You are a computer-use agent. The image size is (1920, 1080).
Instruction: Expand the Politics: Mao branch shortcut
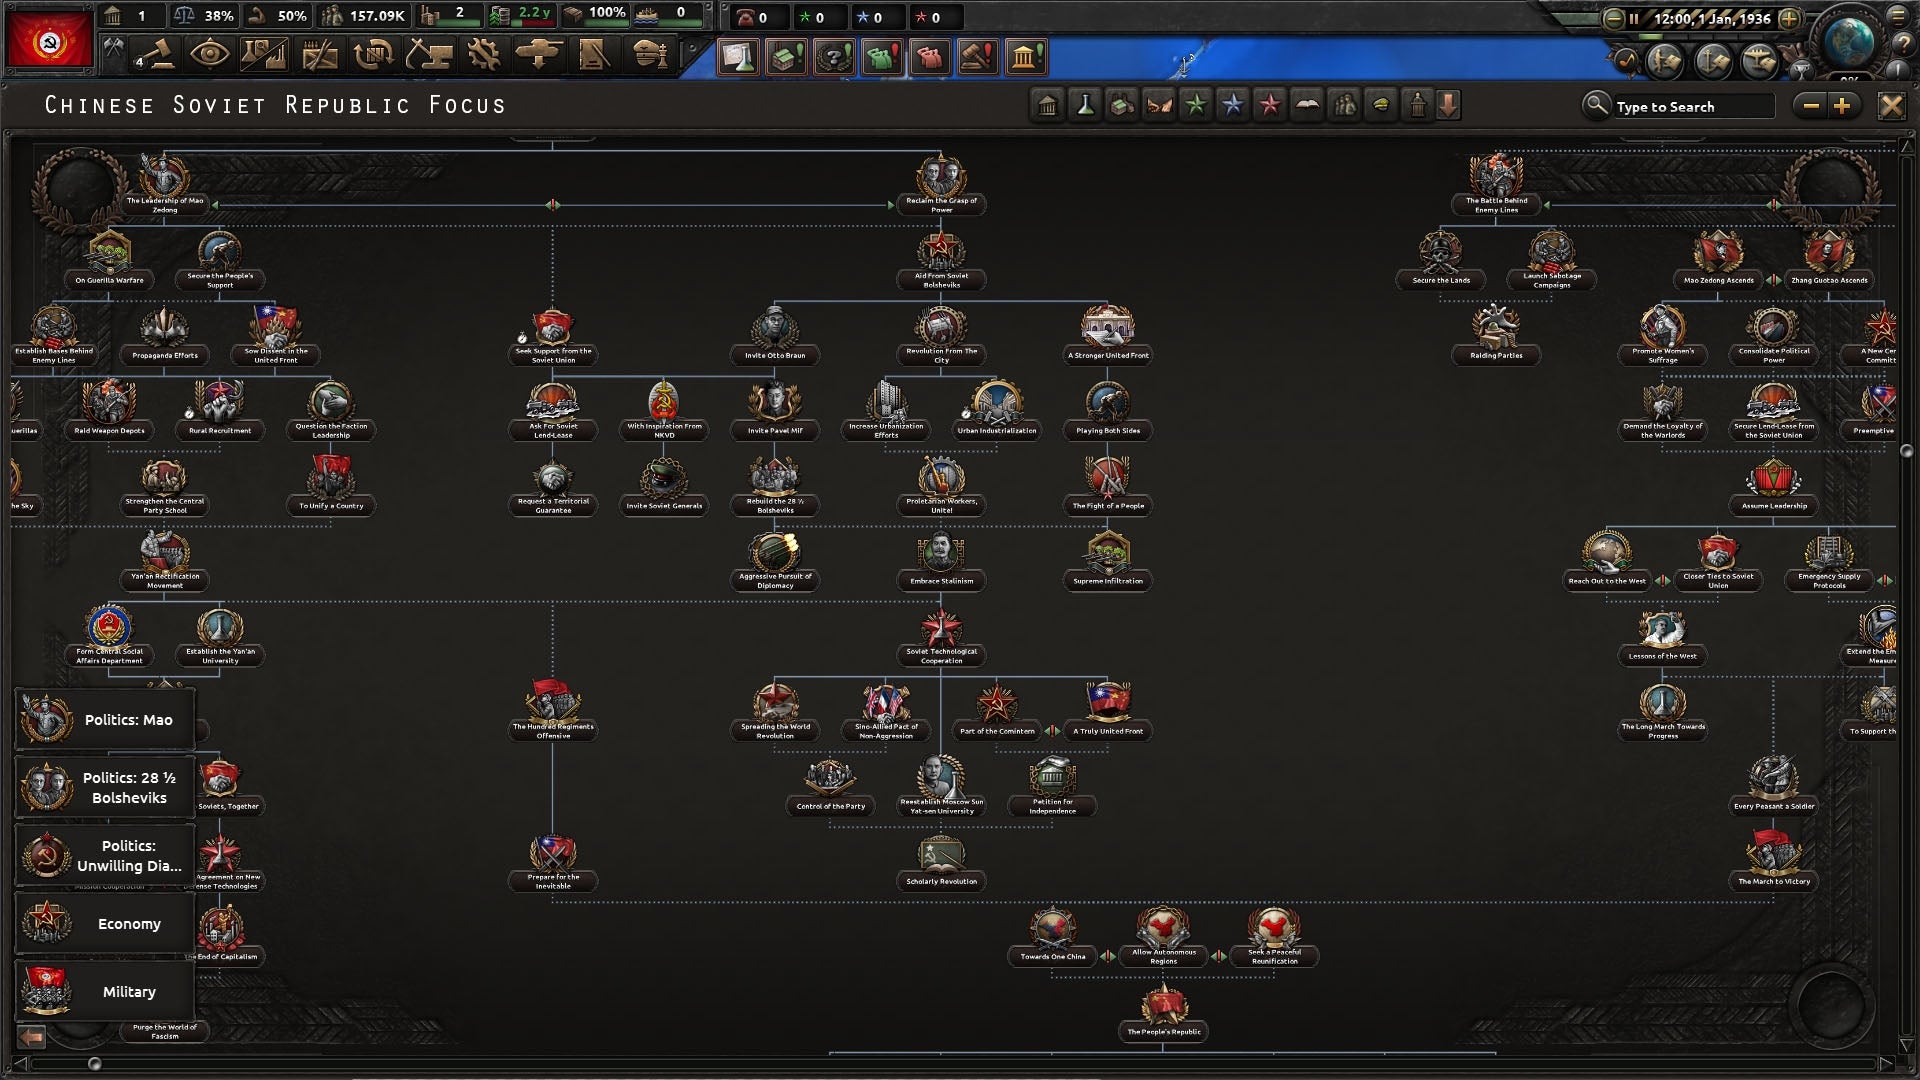click(104, 719)
